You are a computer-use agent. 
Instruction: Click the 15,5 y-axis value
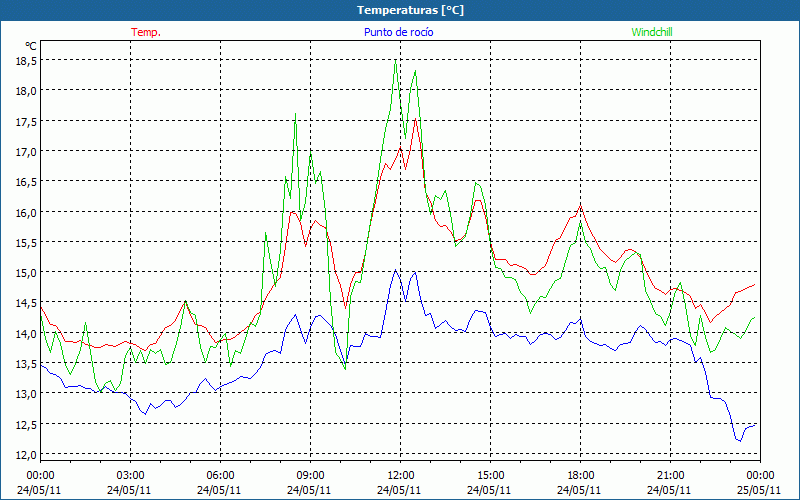point(26,242)
